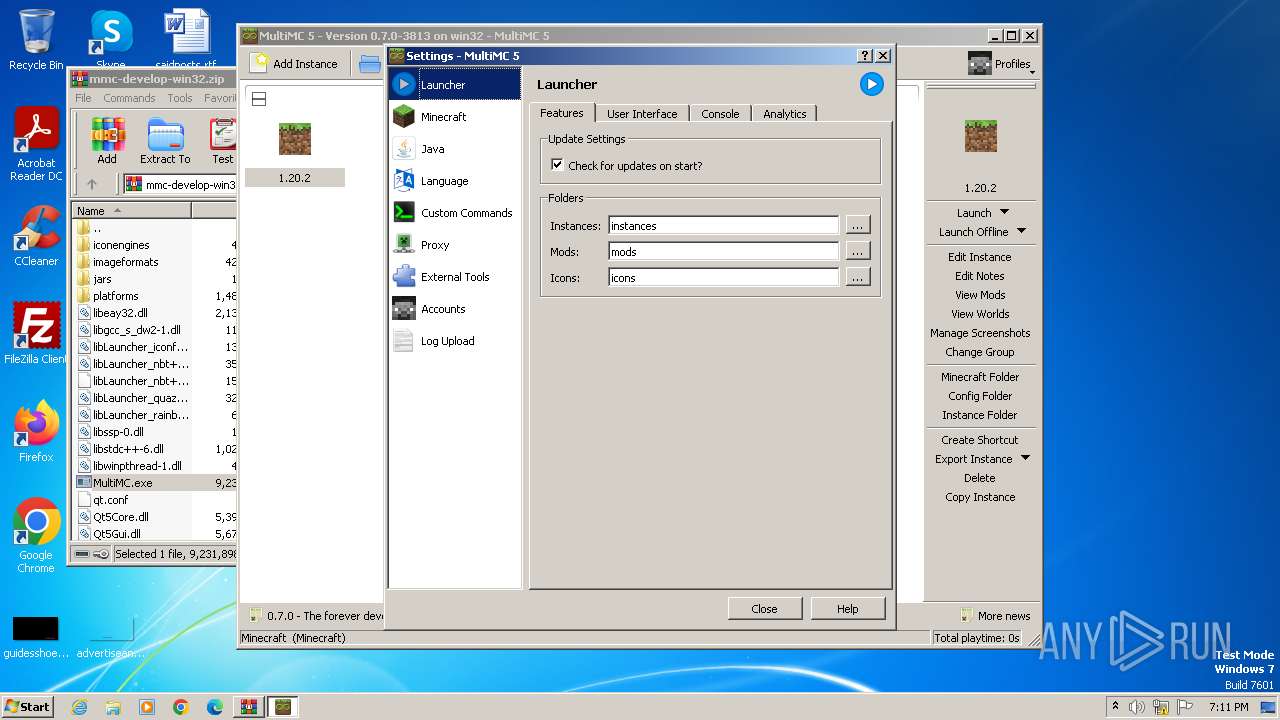Switch to the Features tab

click(x=562, y=113)
